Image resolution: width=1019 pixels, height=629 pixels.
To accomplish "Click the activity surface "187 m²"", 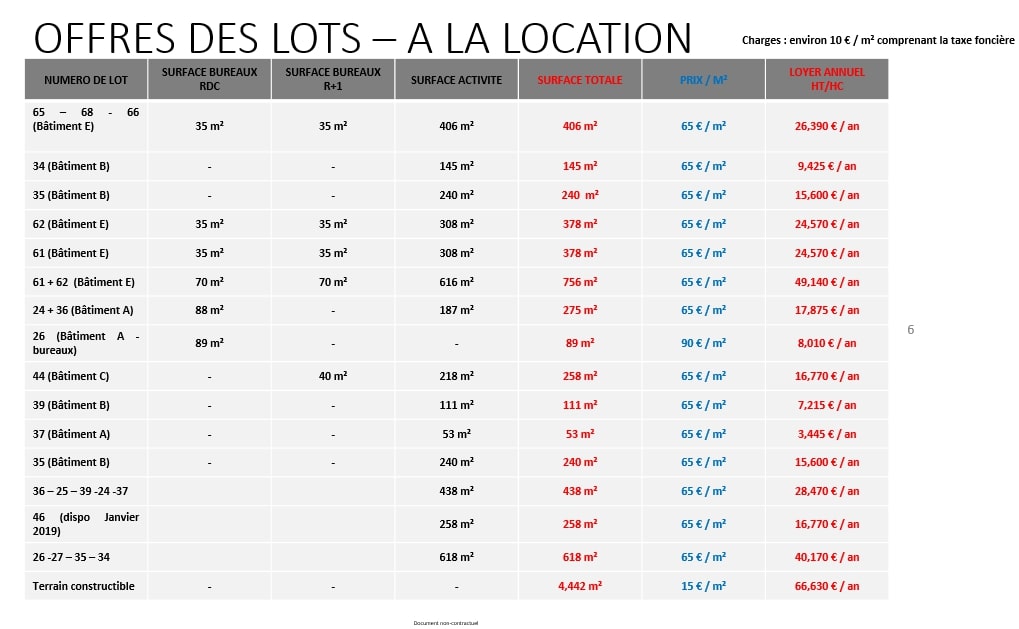I will pyautogui.click(x=456, y=311).
